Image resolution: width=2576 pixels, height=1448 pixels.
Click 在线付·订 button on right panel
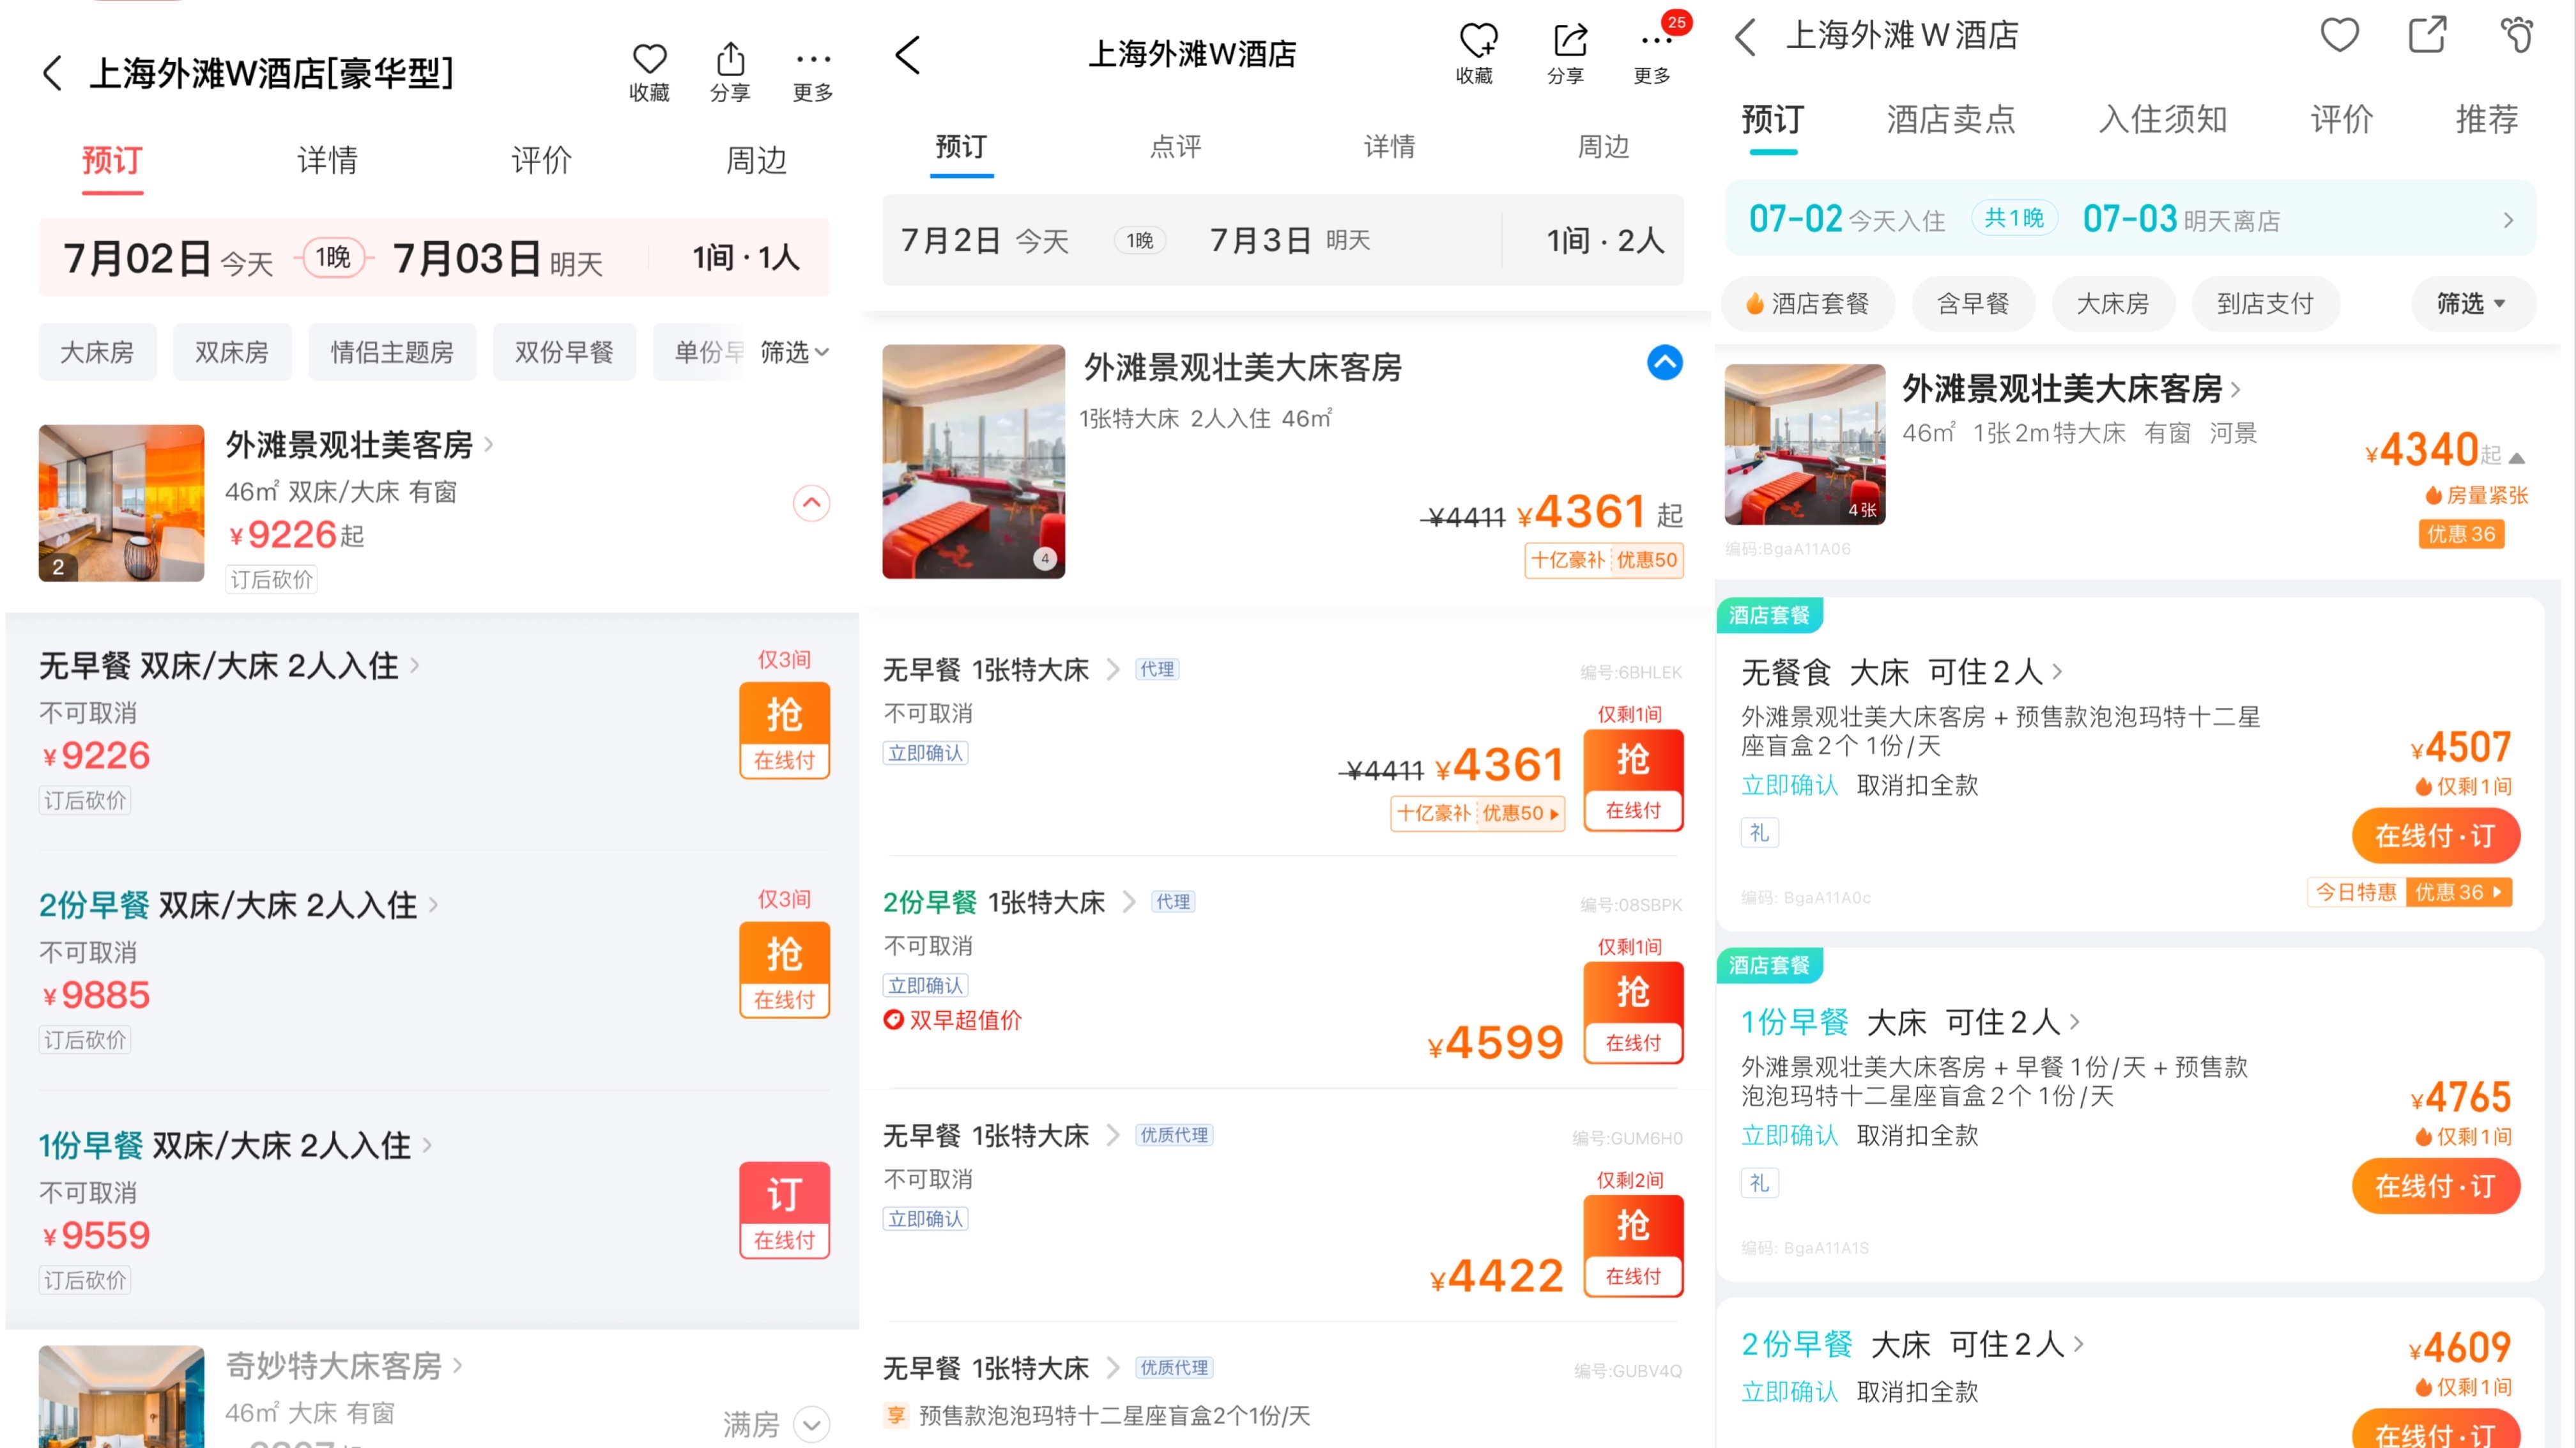pos(2434,834)
